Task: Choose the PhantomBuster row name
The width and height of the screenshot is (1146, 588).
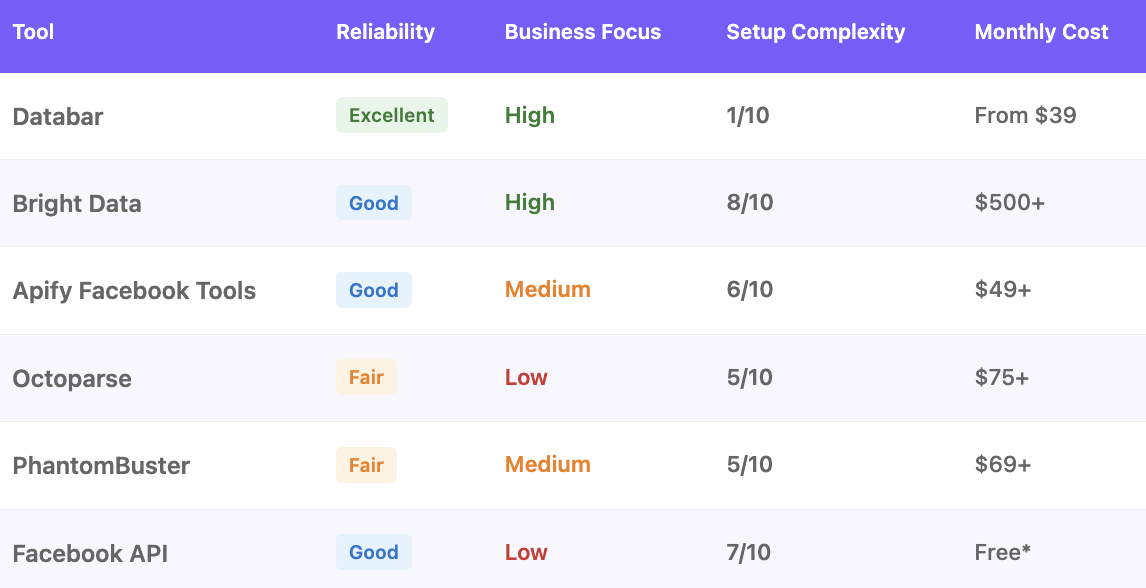Action: (x=102, y=465)
